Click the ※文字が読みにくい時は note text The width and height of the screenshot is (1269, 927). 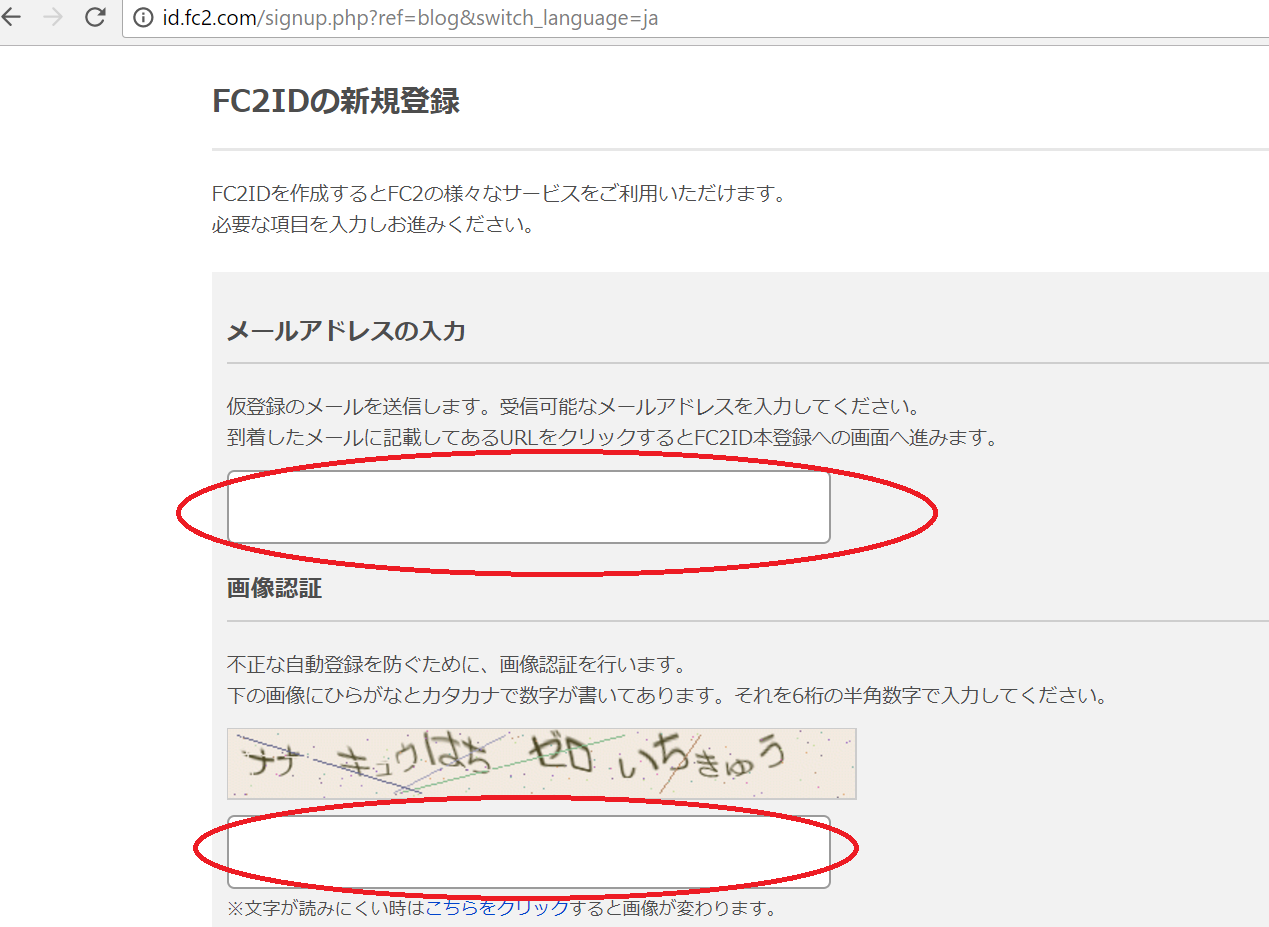coord(326,908)
